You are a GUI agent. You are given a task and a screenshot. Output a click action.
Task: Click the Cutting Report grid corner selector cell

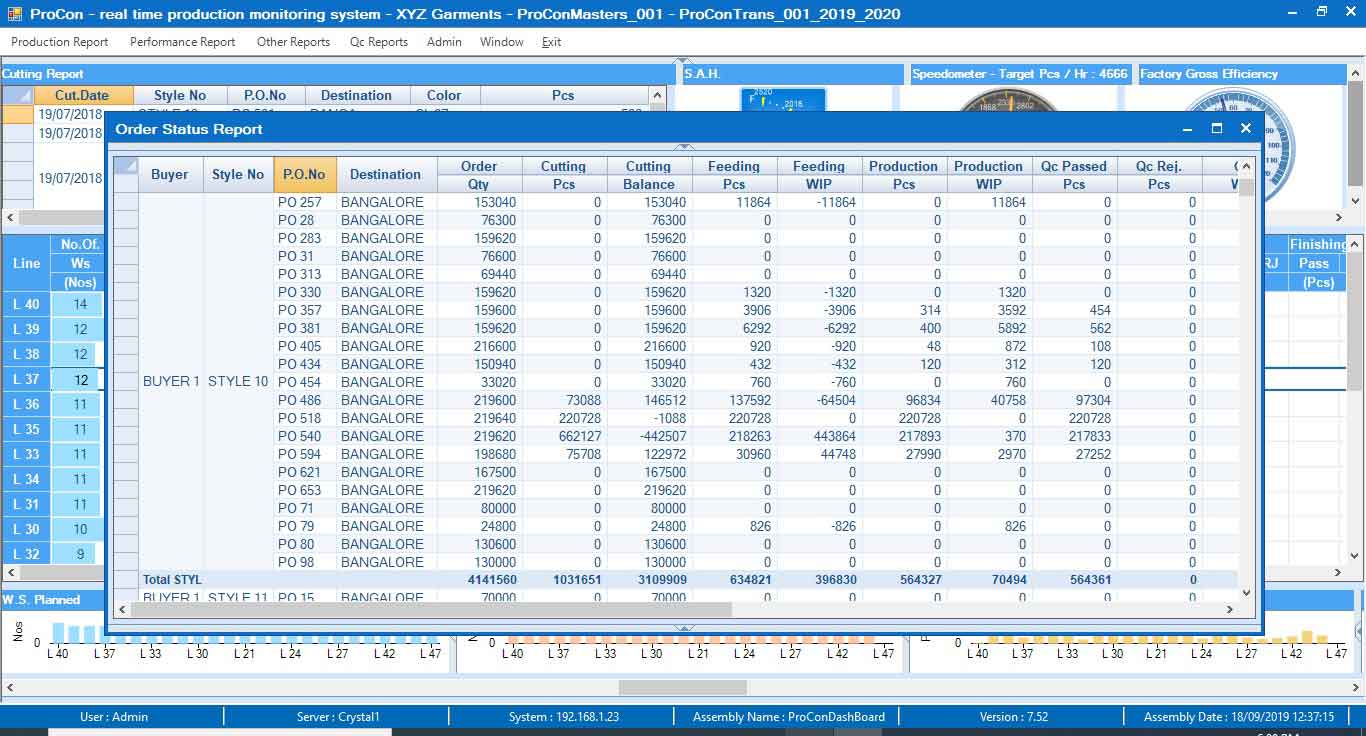(x=16, y=95)
